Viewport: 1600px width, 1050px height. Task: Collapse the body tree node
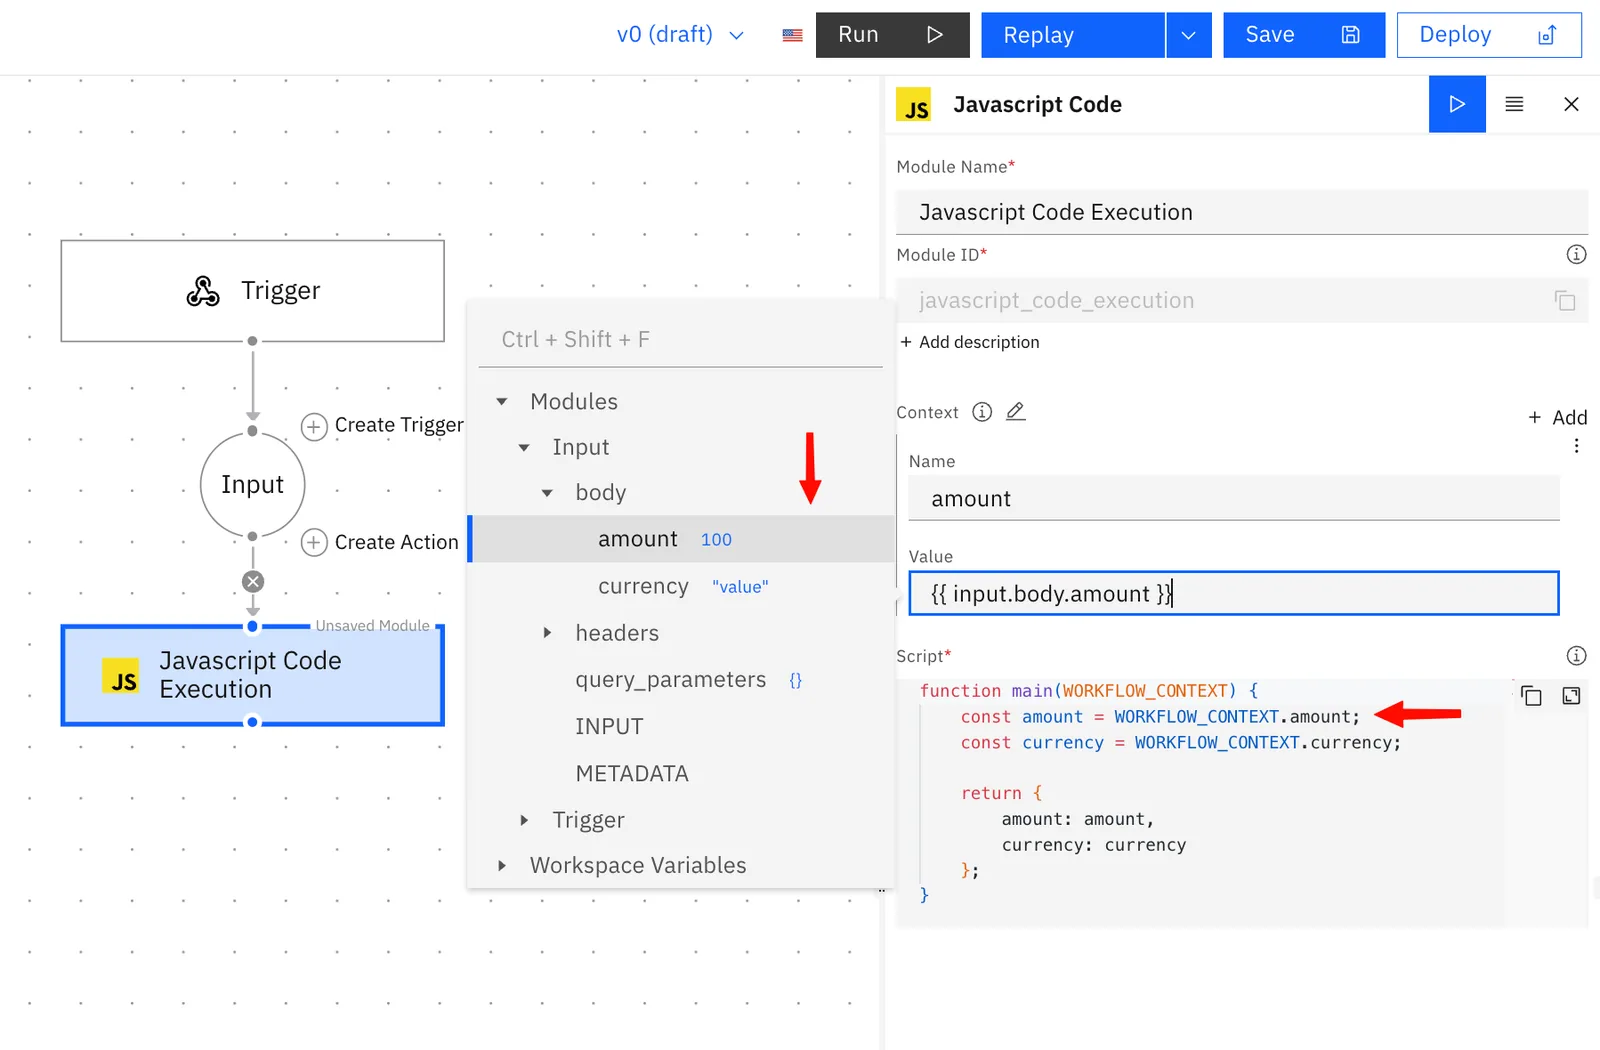coord(547,493)
